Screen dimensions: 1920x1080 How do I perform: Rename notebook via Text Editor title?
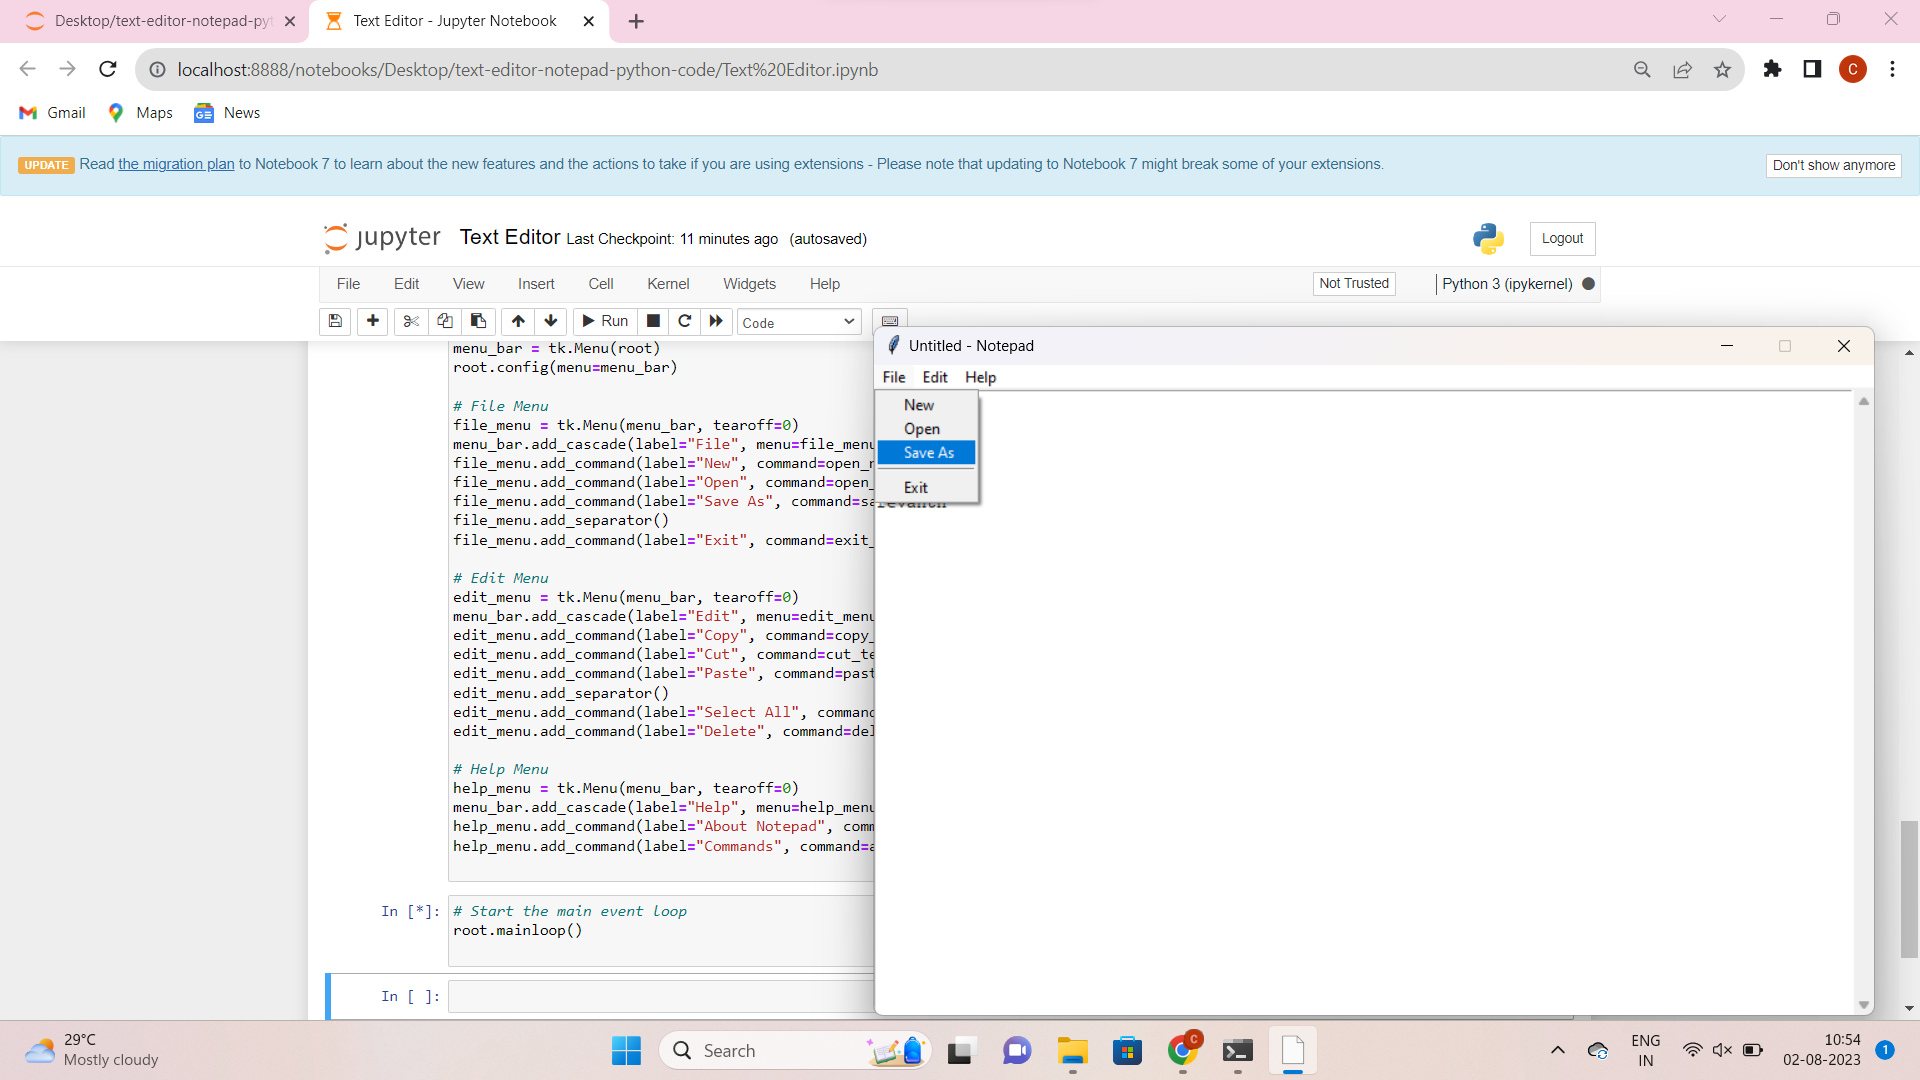(510, 237)
